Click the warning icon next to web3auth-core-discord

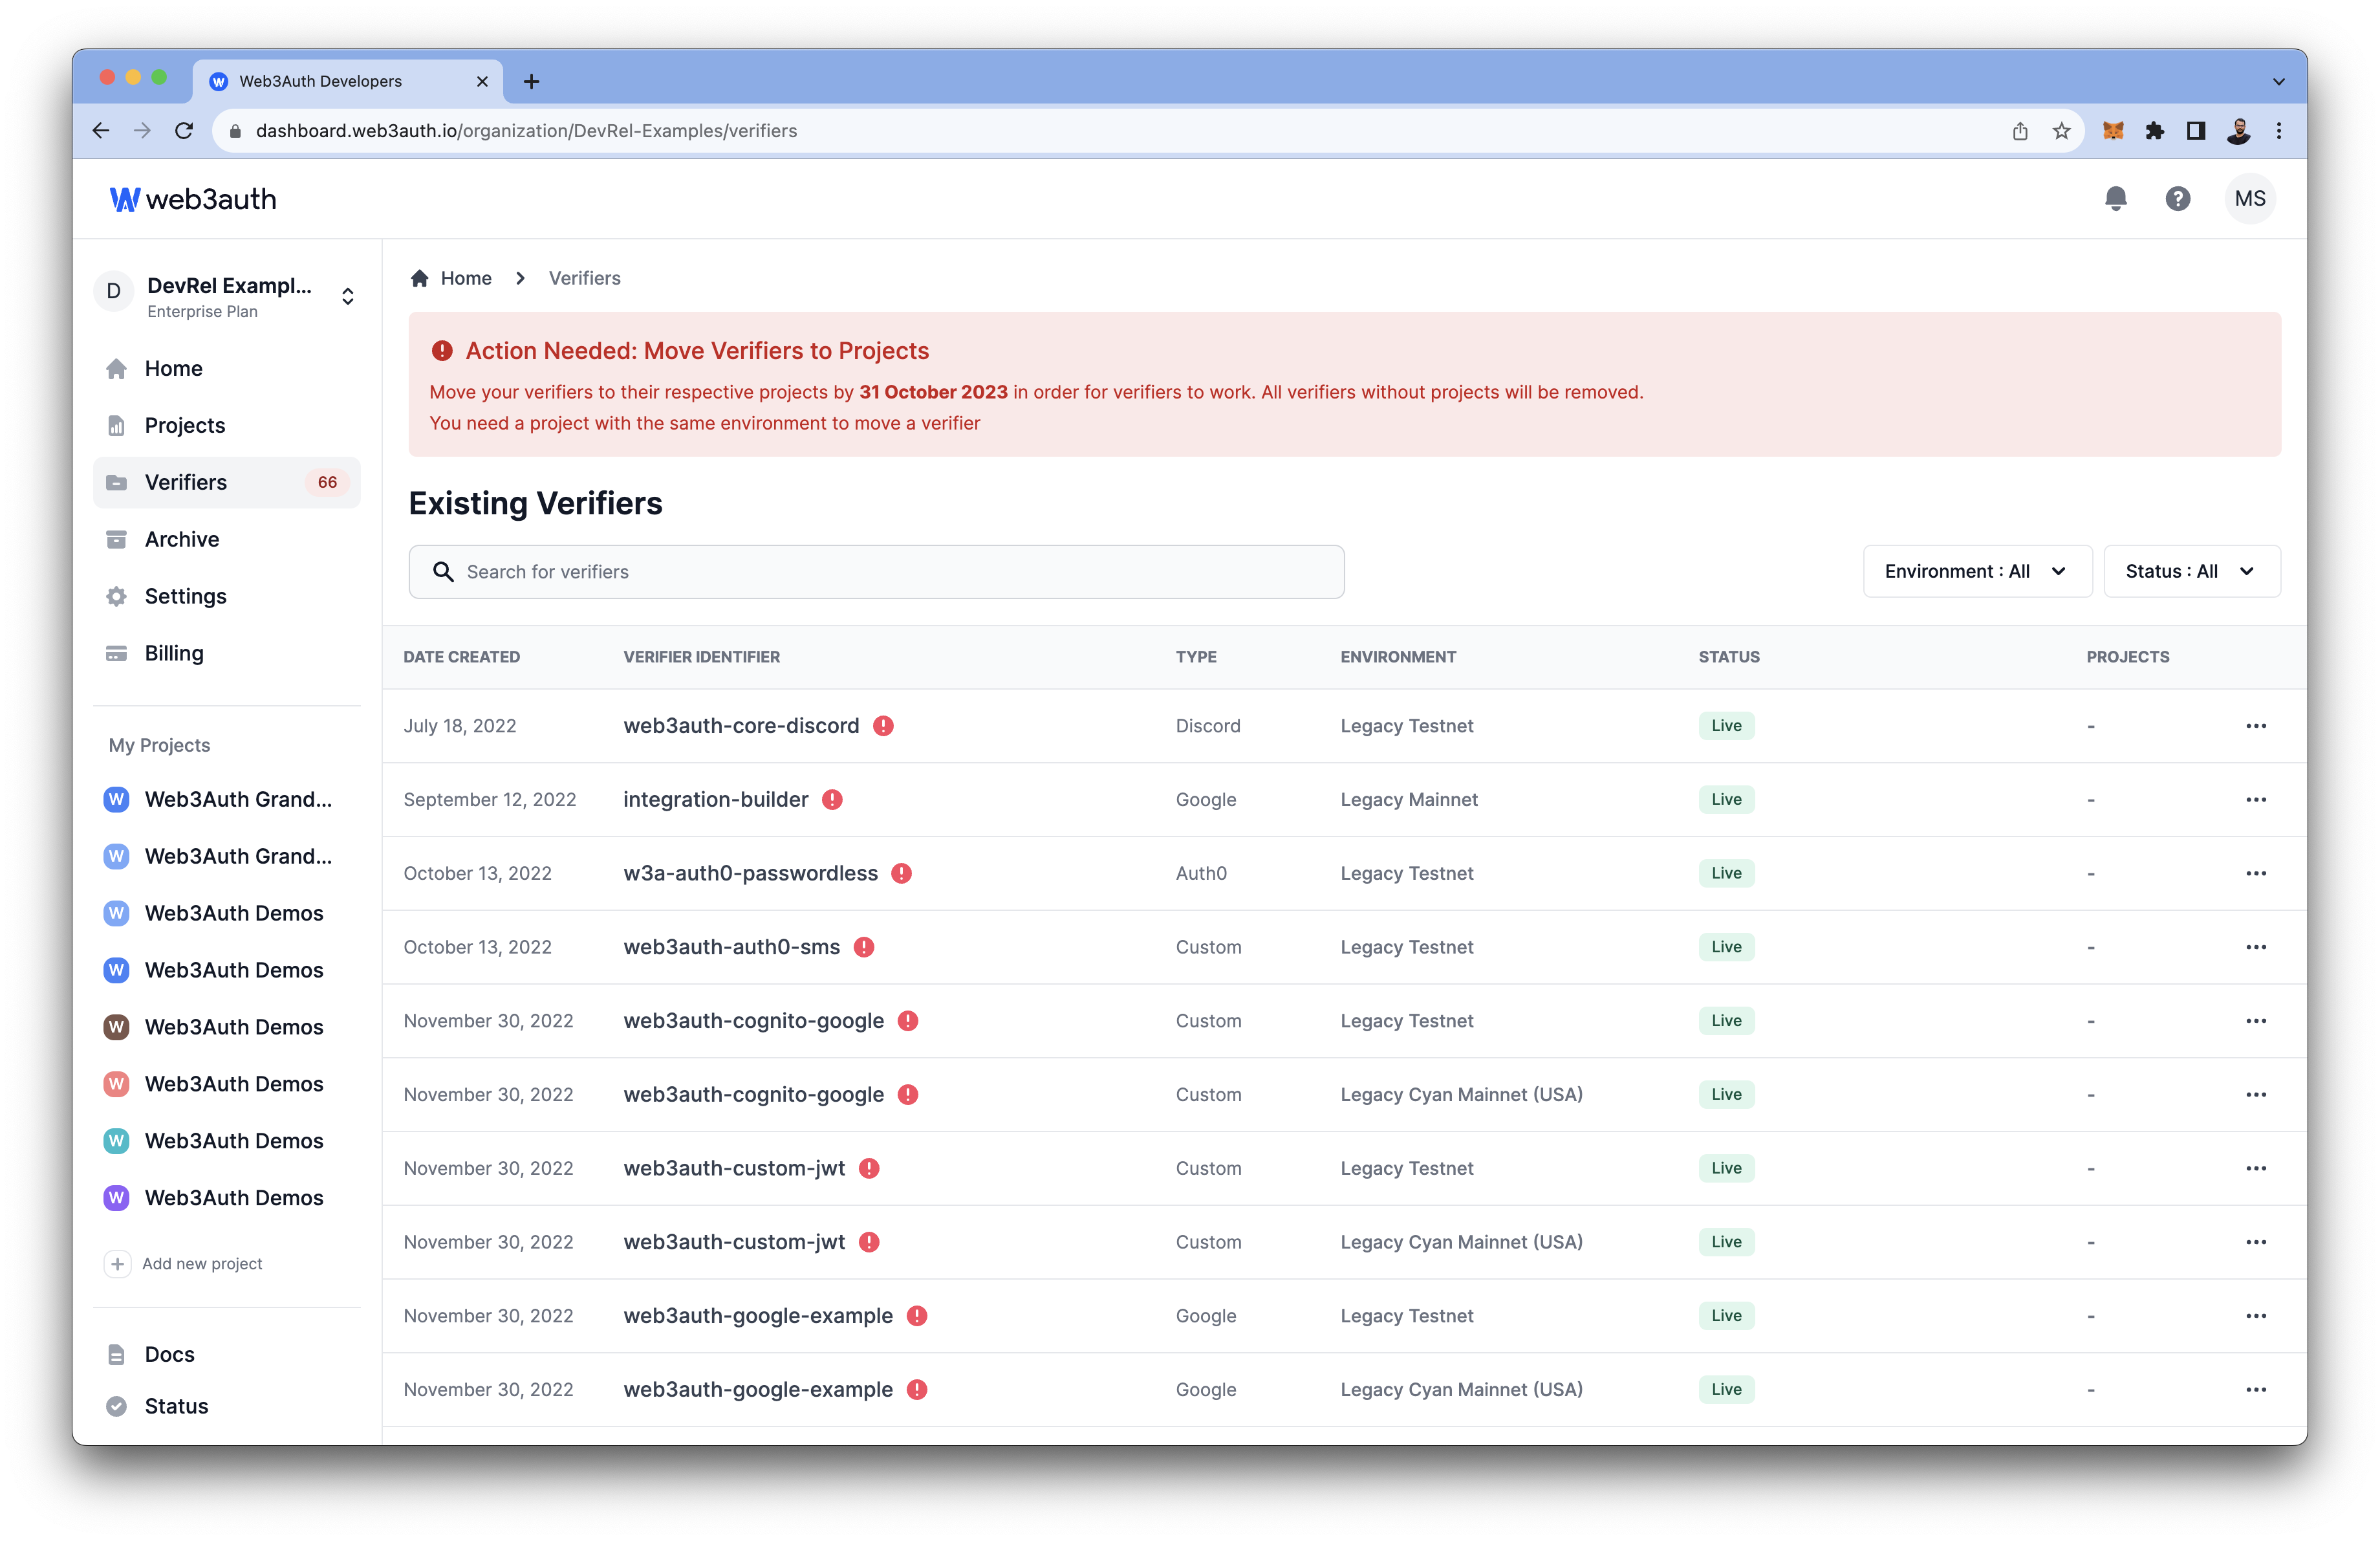(x=883, y=726)
